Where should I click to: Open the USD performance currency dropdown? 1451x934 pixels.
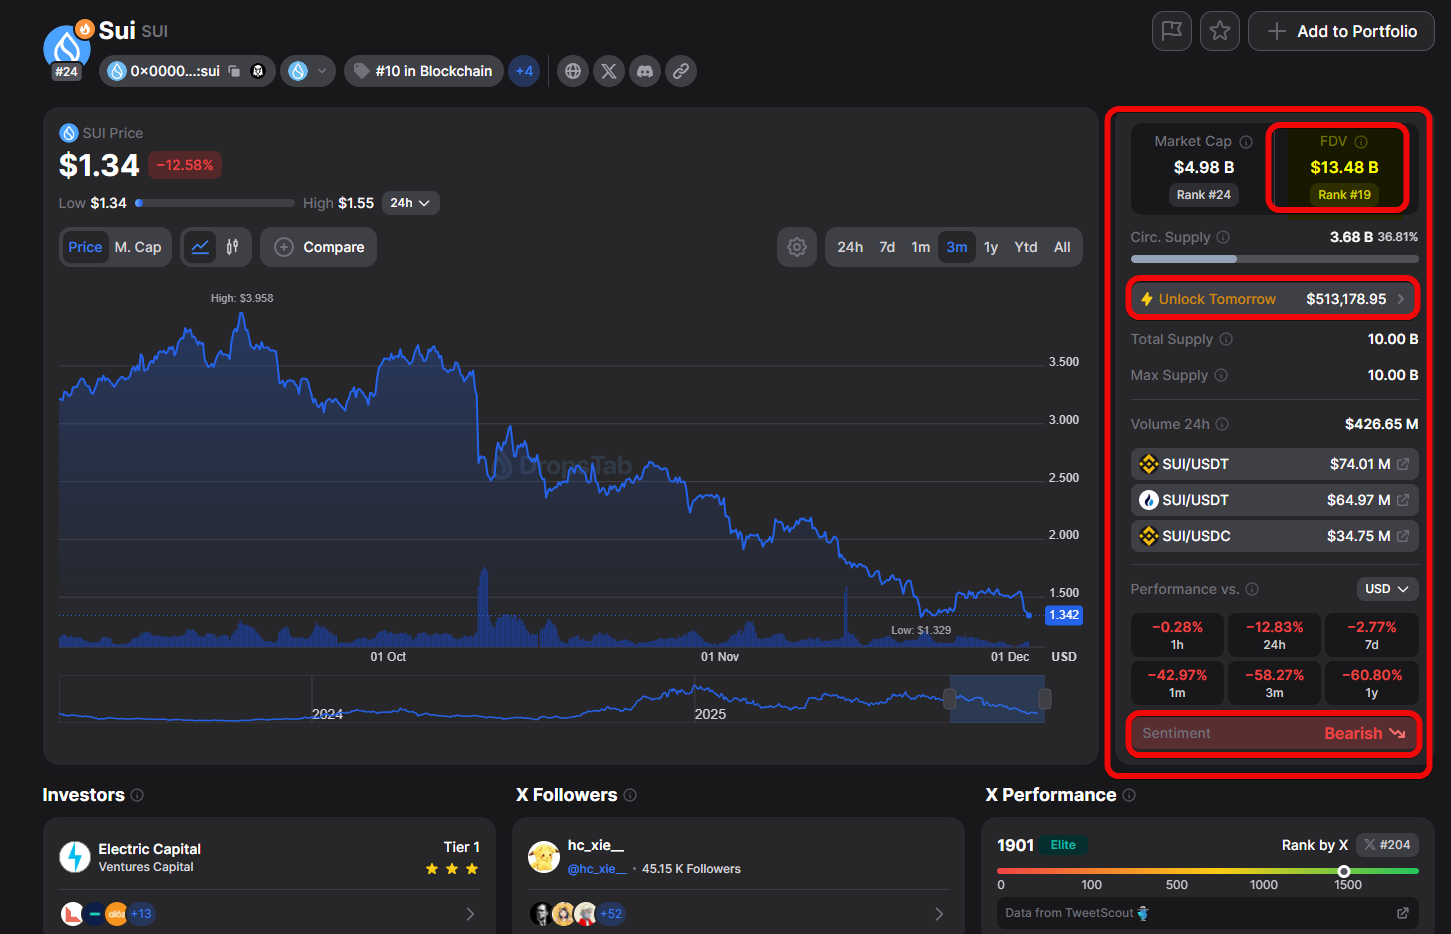(x=1386, y=589)
